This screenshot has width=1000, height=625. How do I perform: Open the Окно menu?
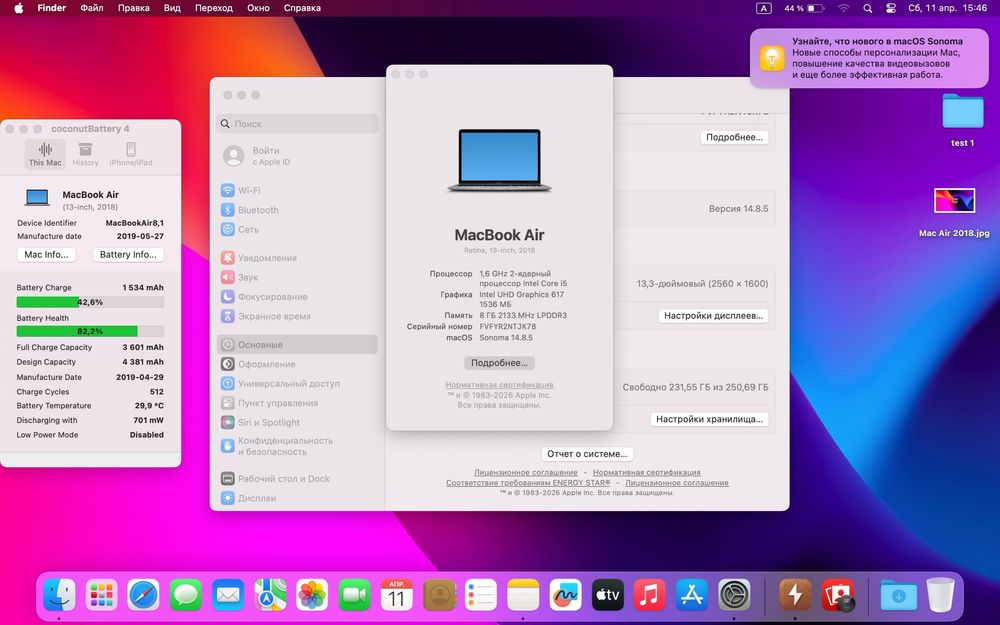pos(258,8)
